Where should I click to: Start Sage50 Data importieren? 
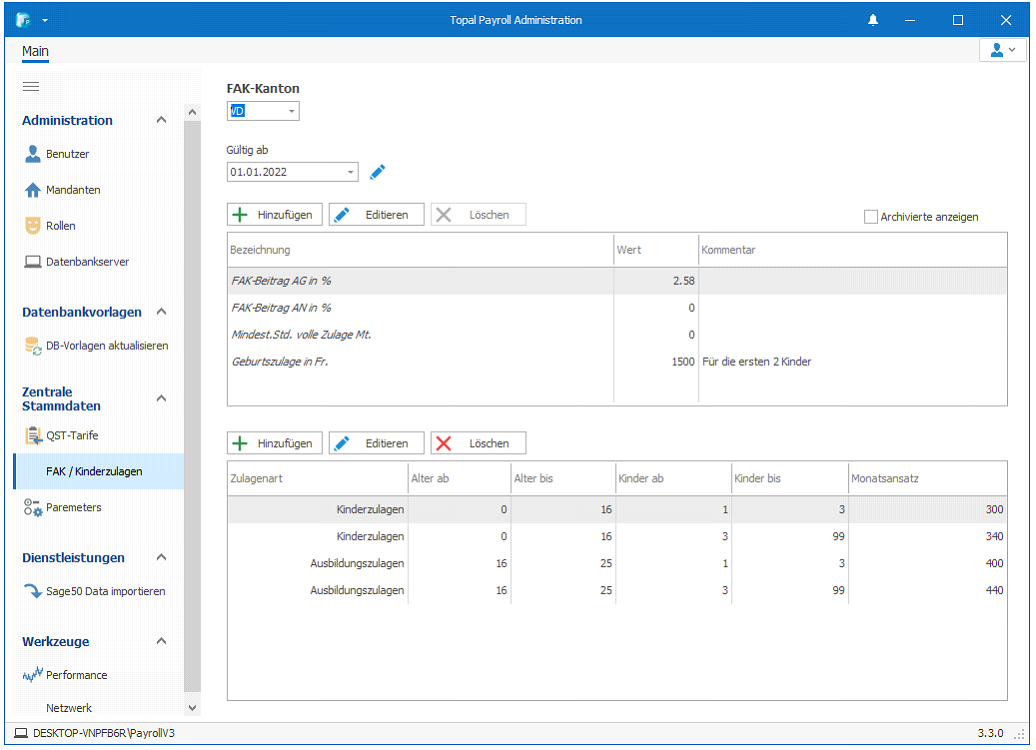pyautogui.click(x=105, y=591)
